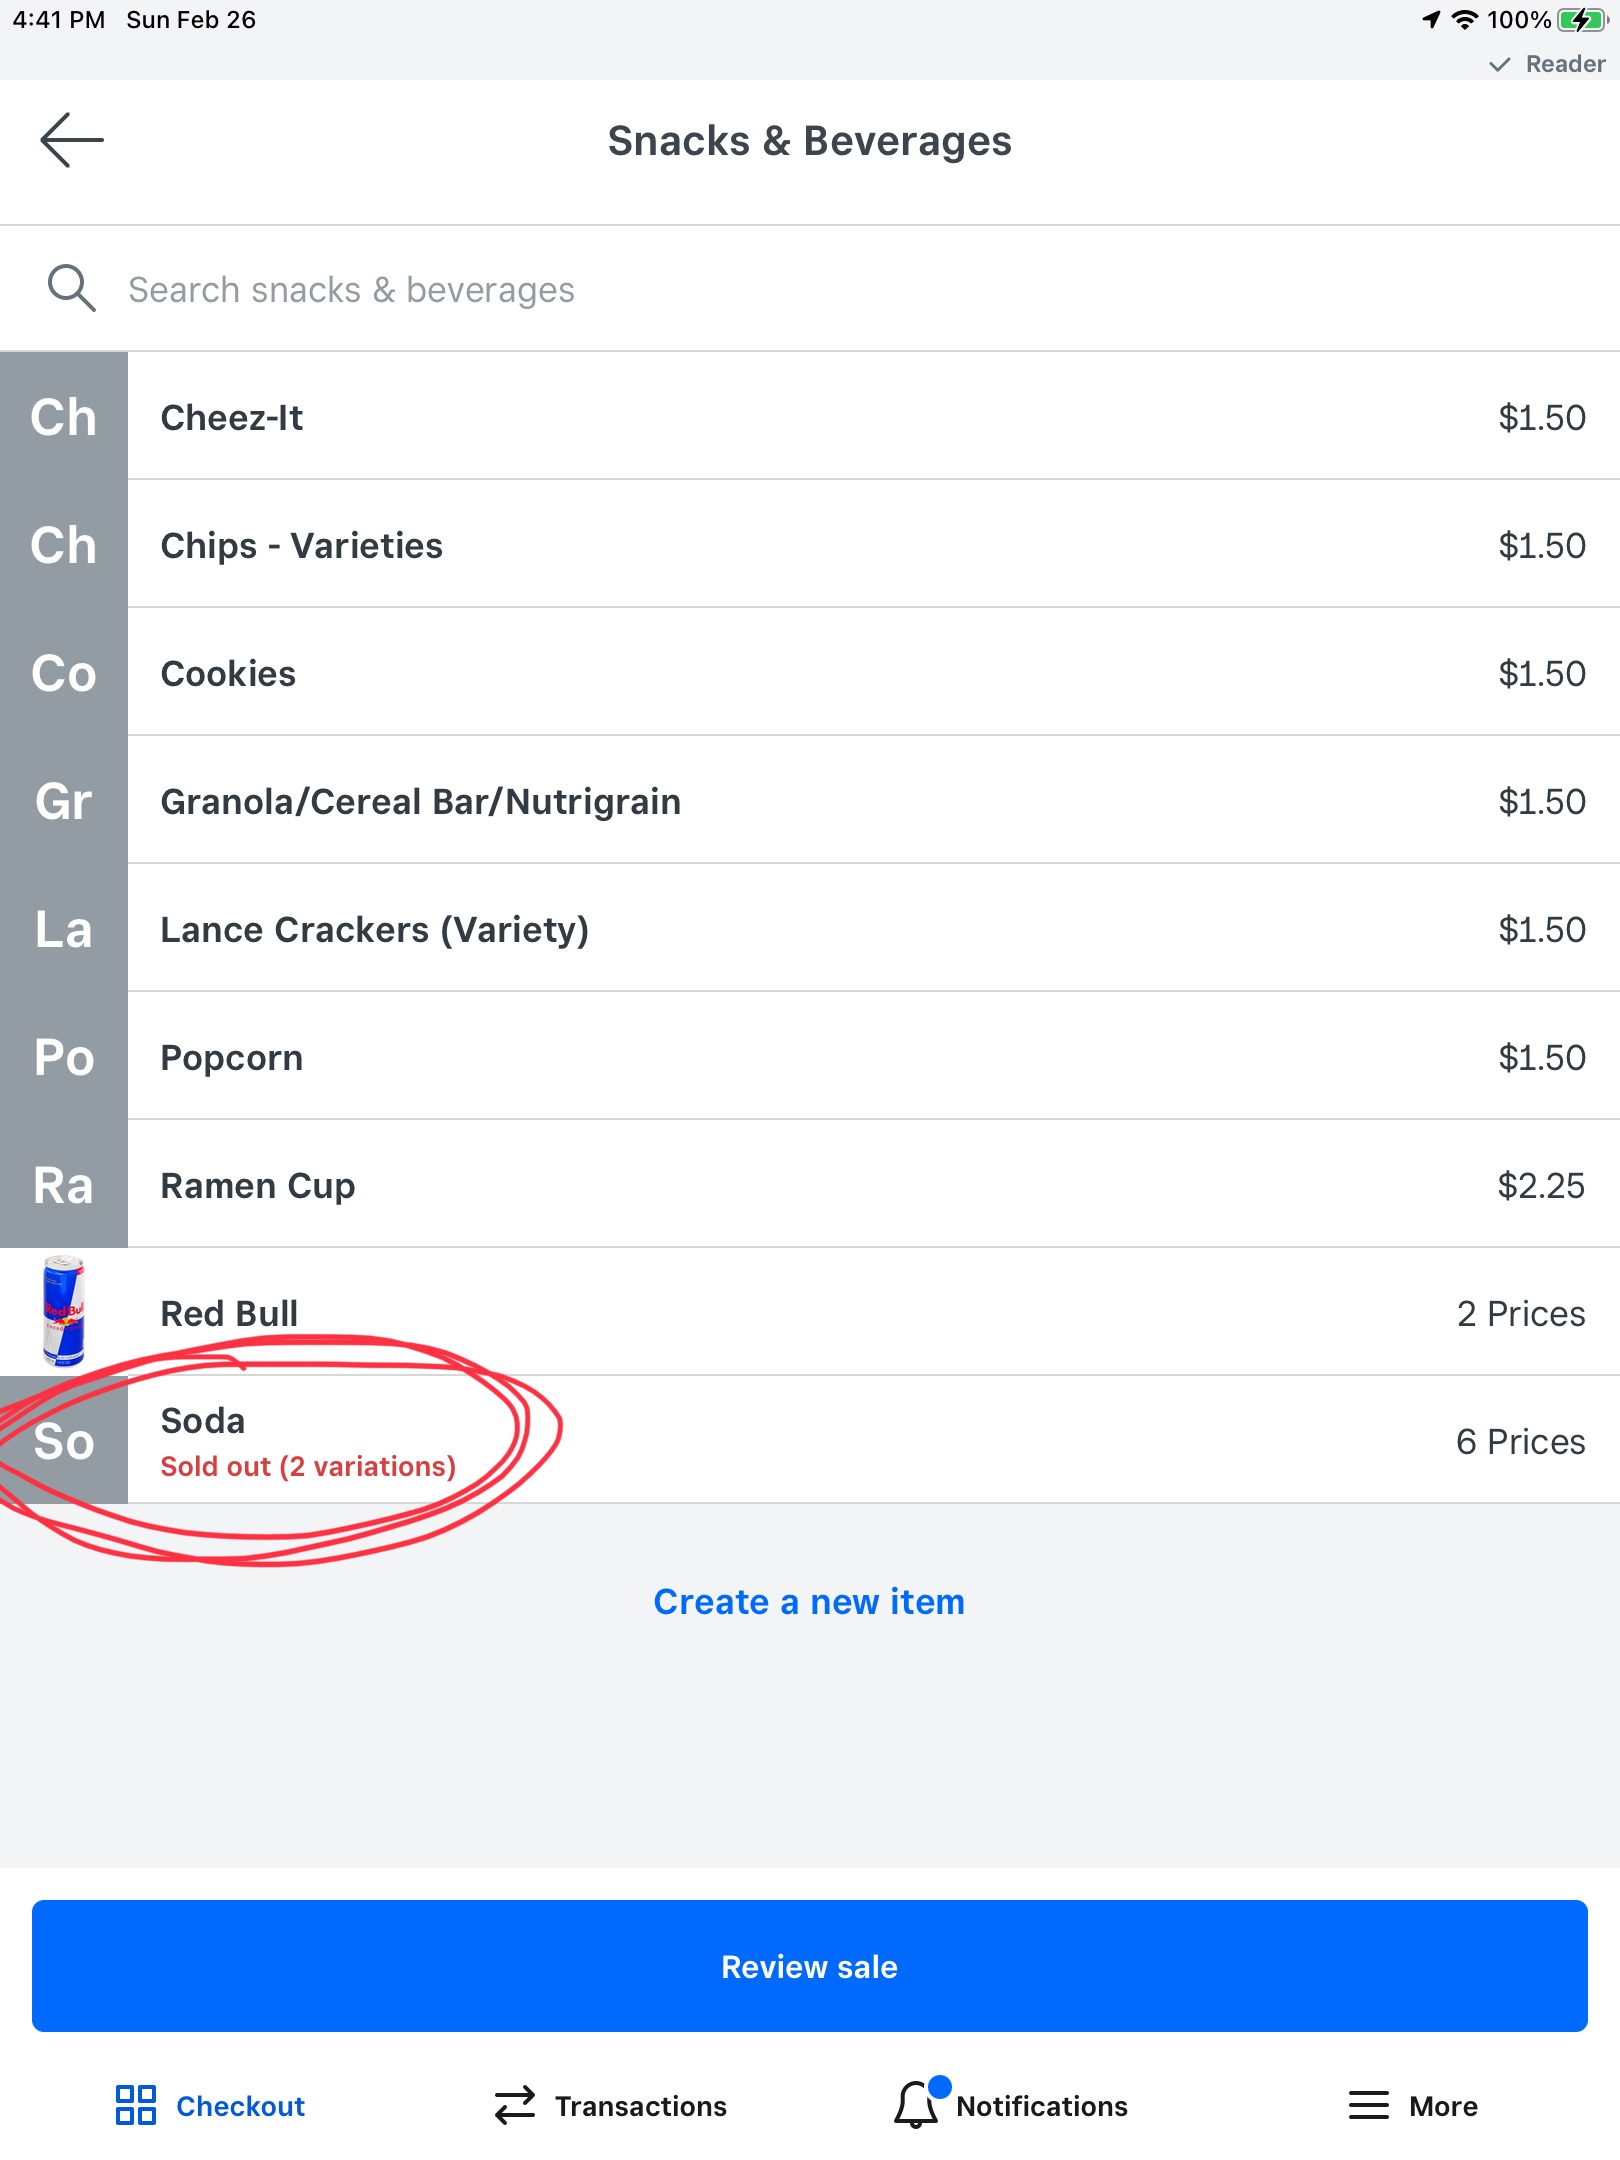1620x2160 pixels.
Task: Tap the back arrow icon
Action: point(72,140)
